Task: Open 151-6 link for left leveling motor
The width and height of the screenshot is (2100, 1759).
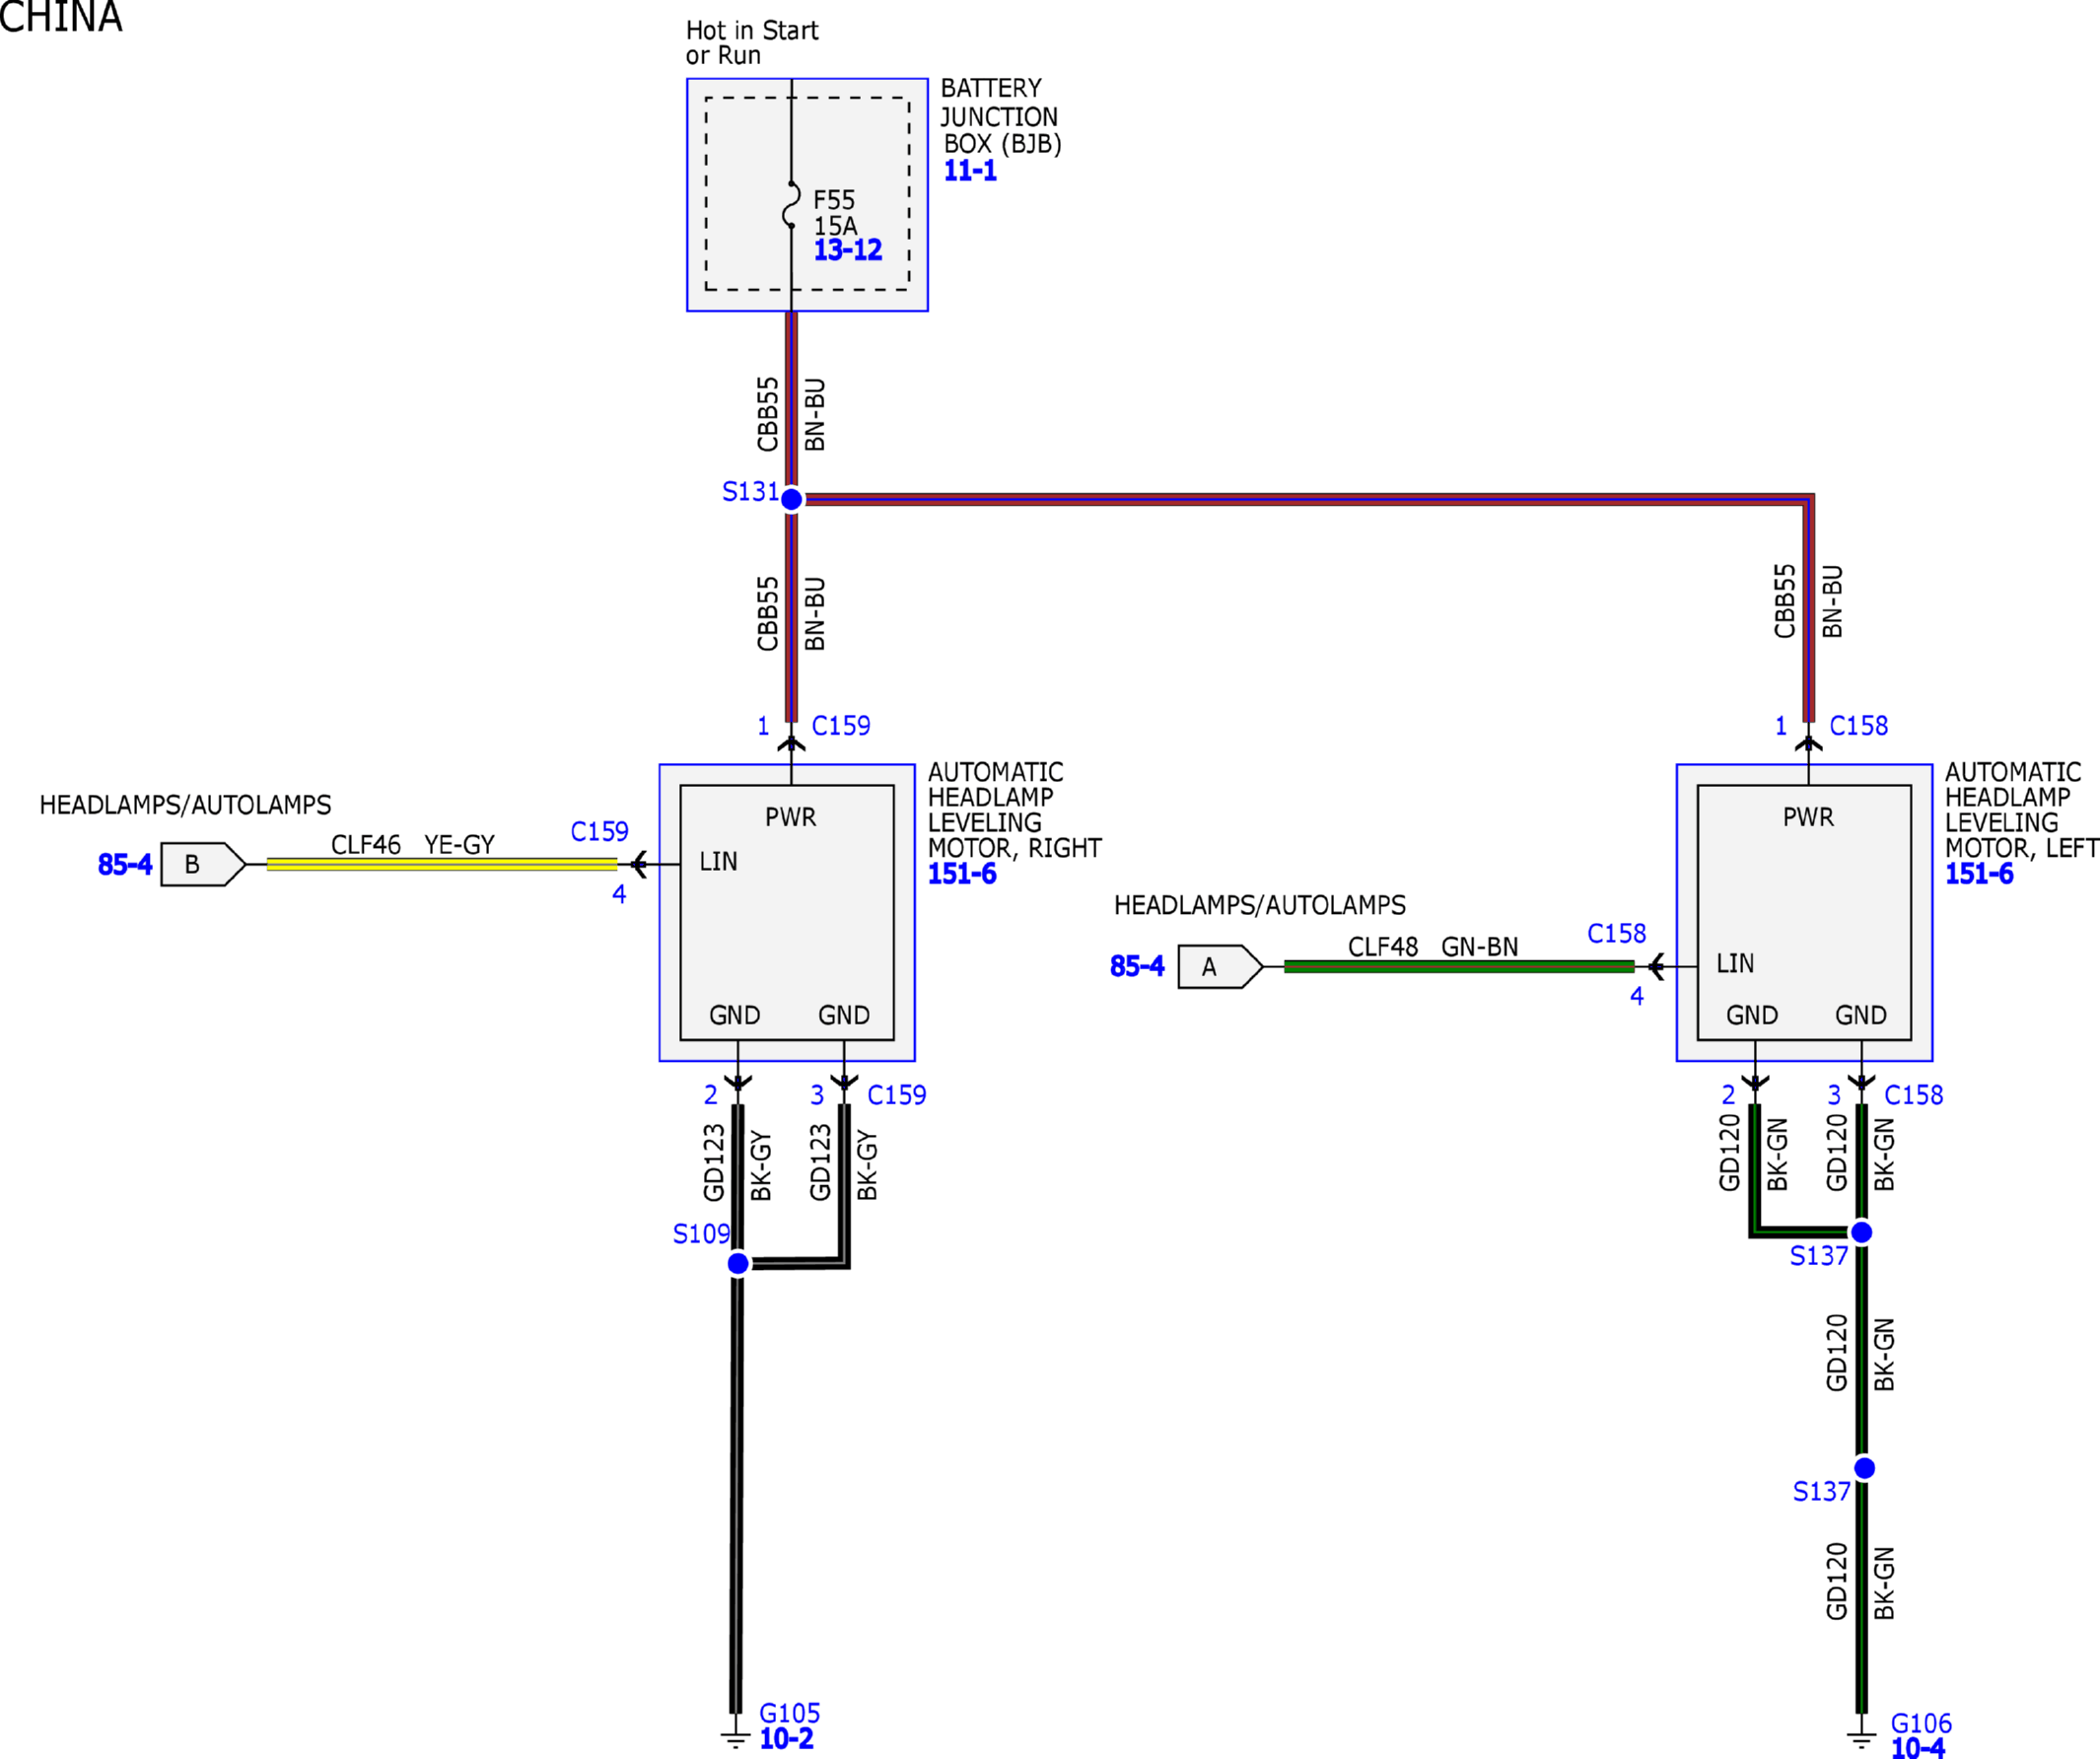Action: [x=1979, y=874]
